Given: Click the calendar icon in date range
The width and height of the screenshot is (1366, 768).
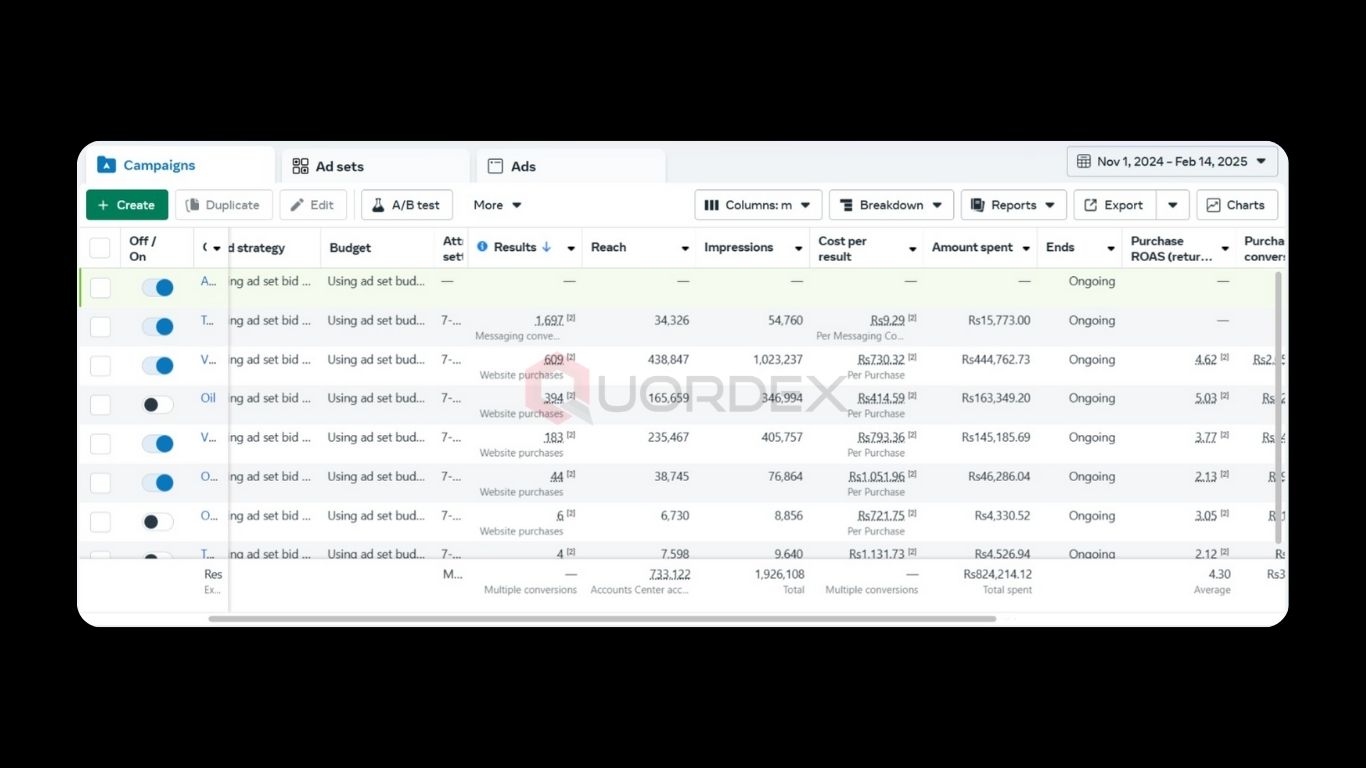Looking at the screenshot, I should click(1084, 162).
